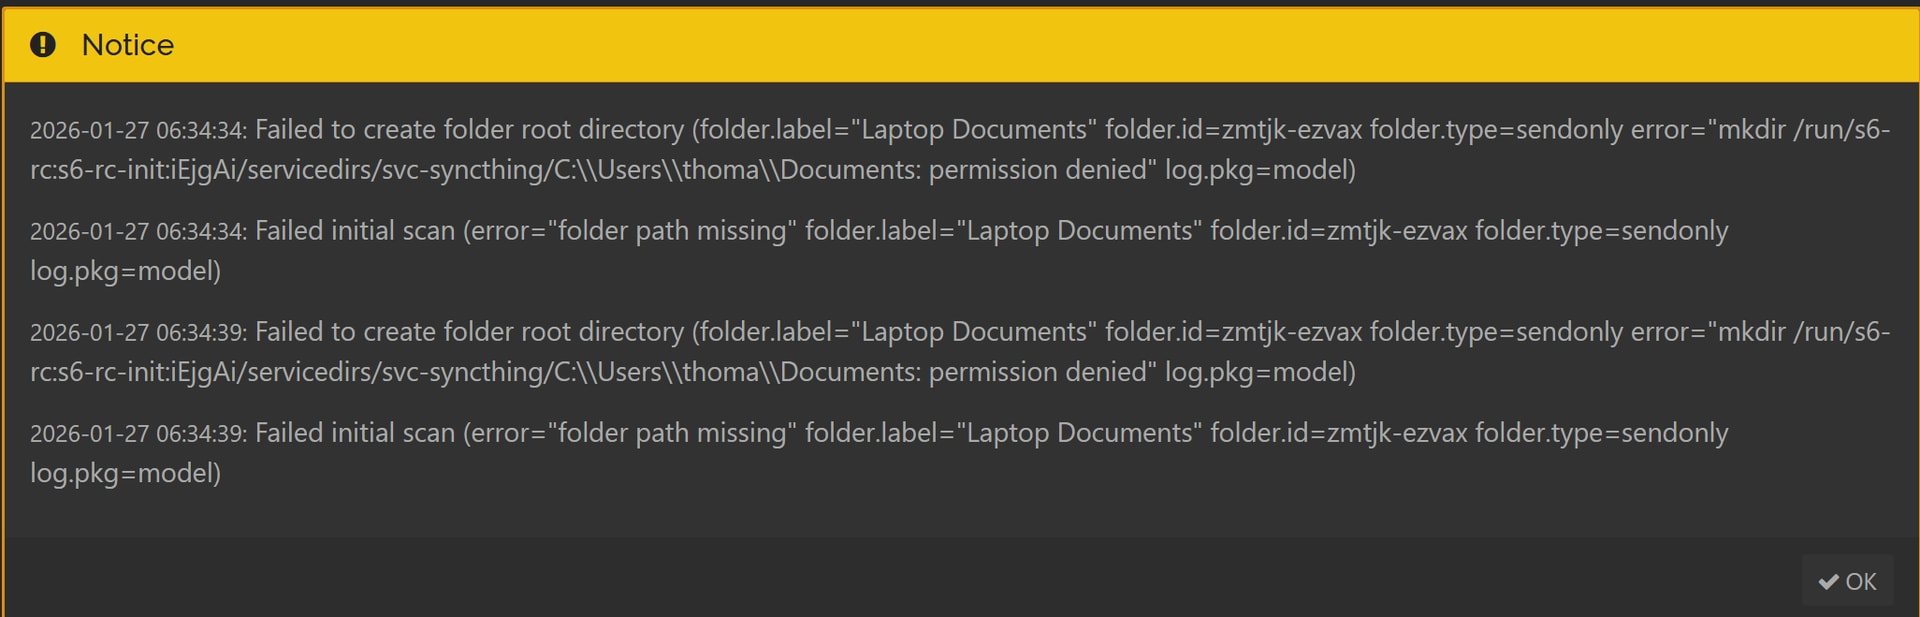1920x617 pixels.
Task: Select "Failed initial scan" message at 06:34:39
Action: click(x=355, y=433)
